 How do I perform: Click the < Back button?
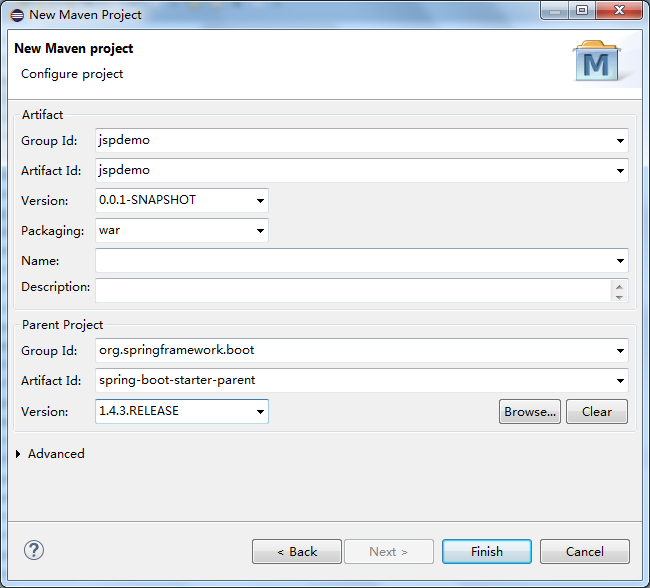(297, 552)
